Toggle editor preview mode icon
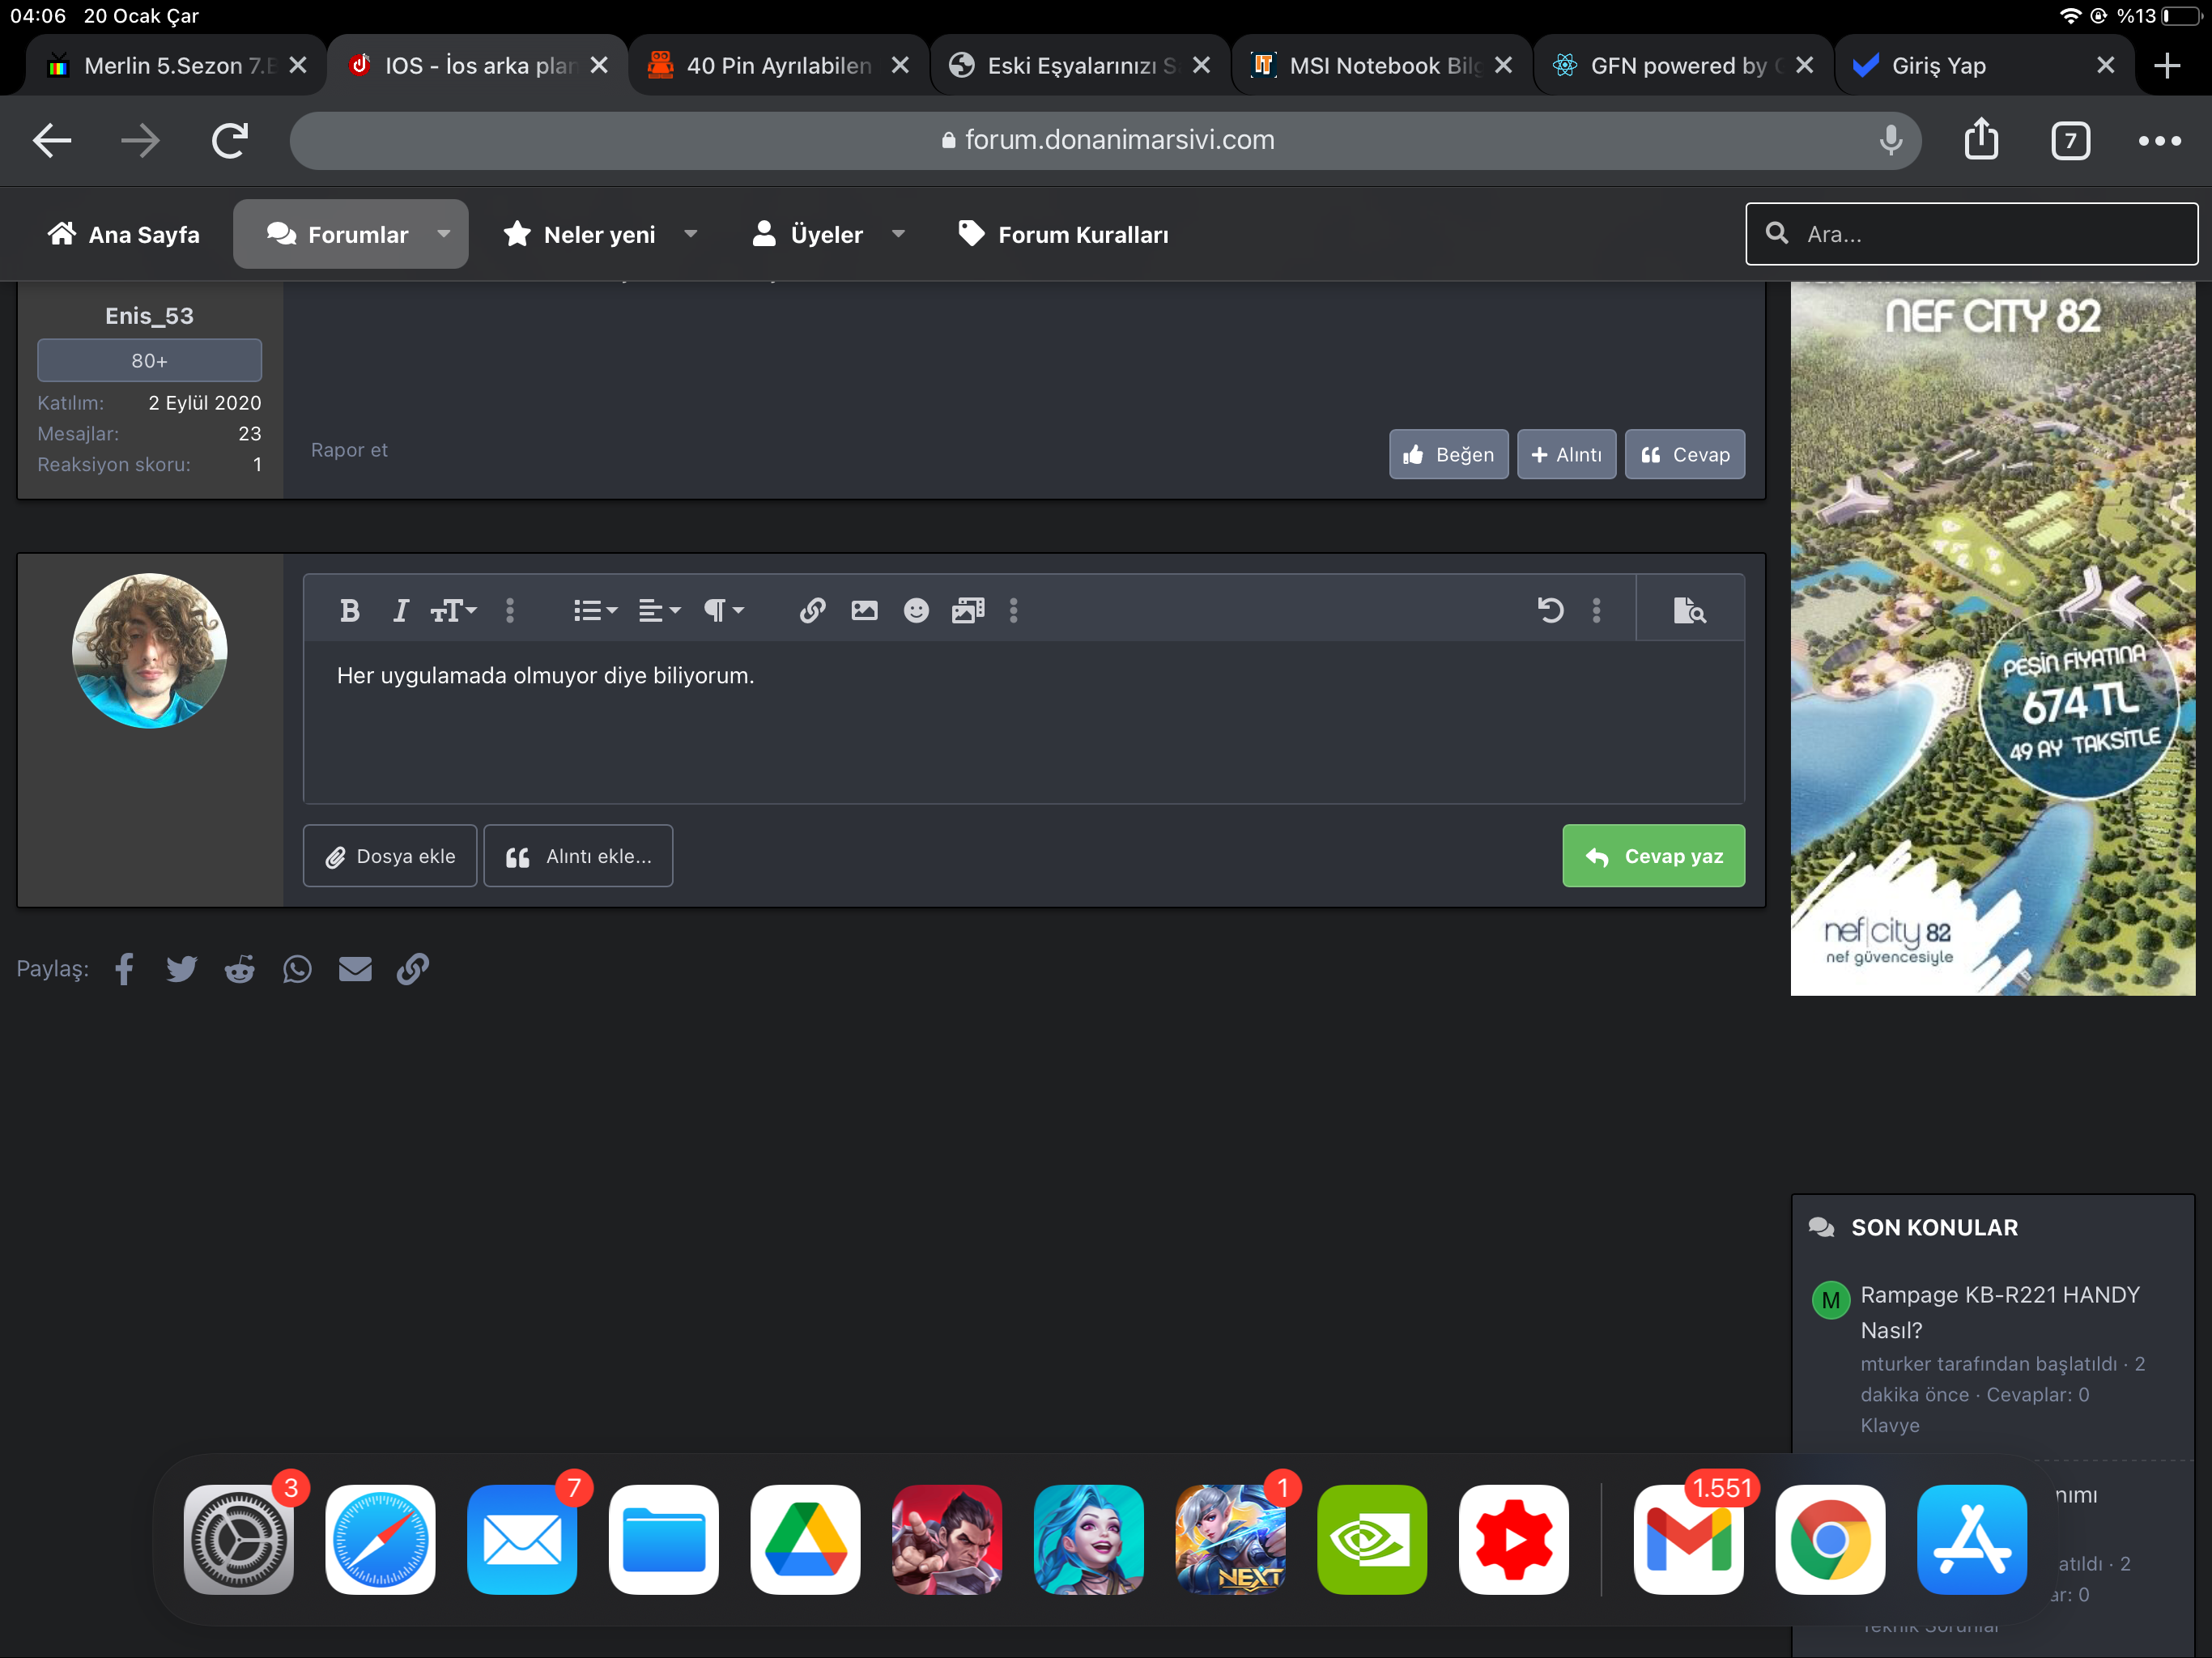This screenshot has height=1658, width=2212. click(x=1688, y=610)
